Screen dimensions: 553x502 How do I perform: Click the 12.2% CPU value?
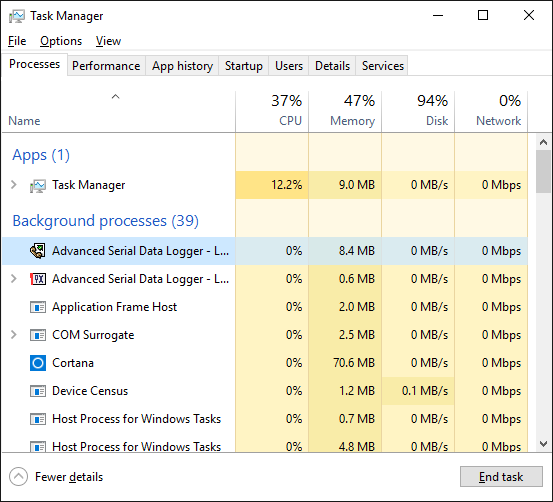click(x=286, y=185)
